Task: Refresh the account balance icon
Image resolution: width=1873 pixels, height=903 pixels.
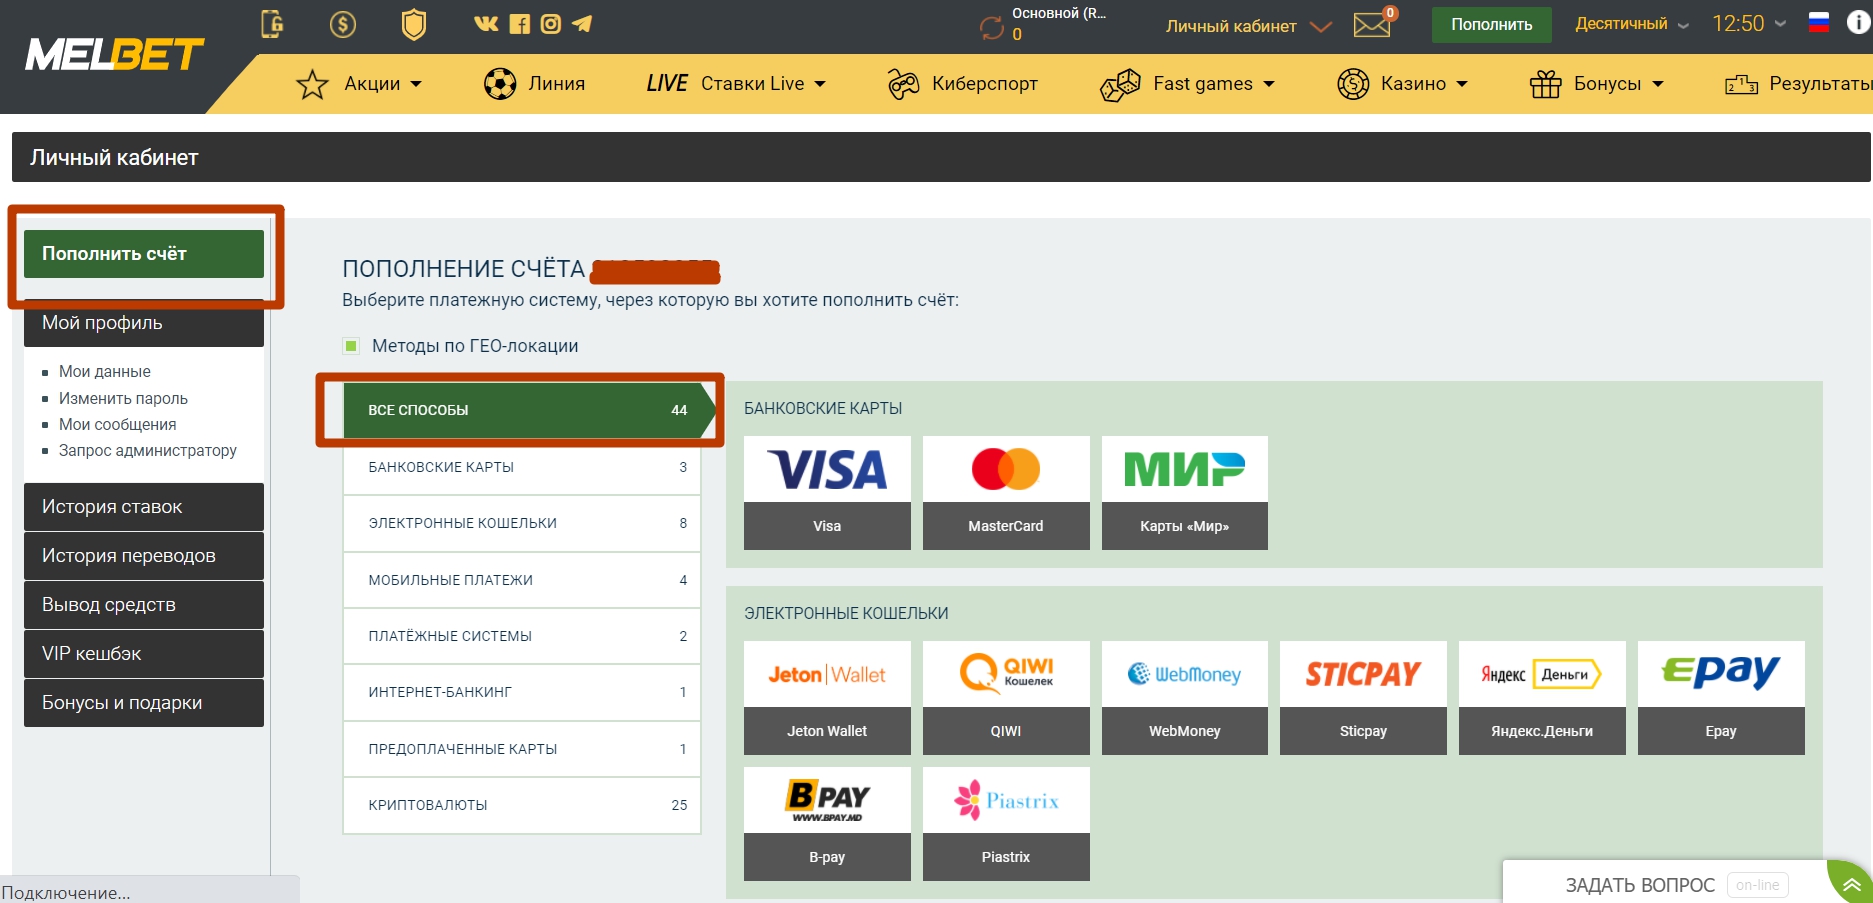Action: pyautogui.click(x=991, y=28)
